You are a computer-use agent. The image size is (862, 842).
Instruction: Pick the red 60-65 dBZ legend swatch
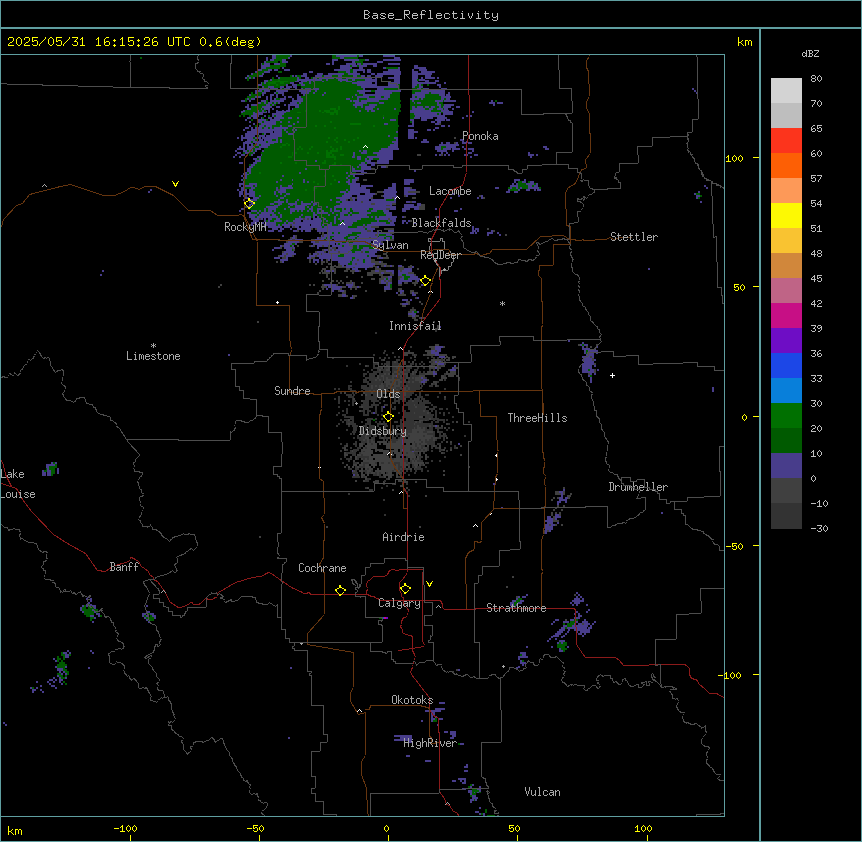tap(786, 141)
